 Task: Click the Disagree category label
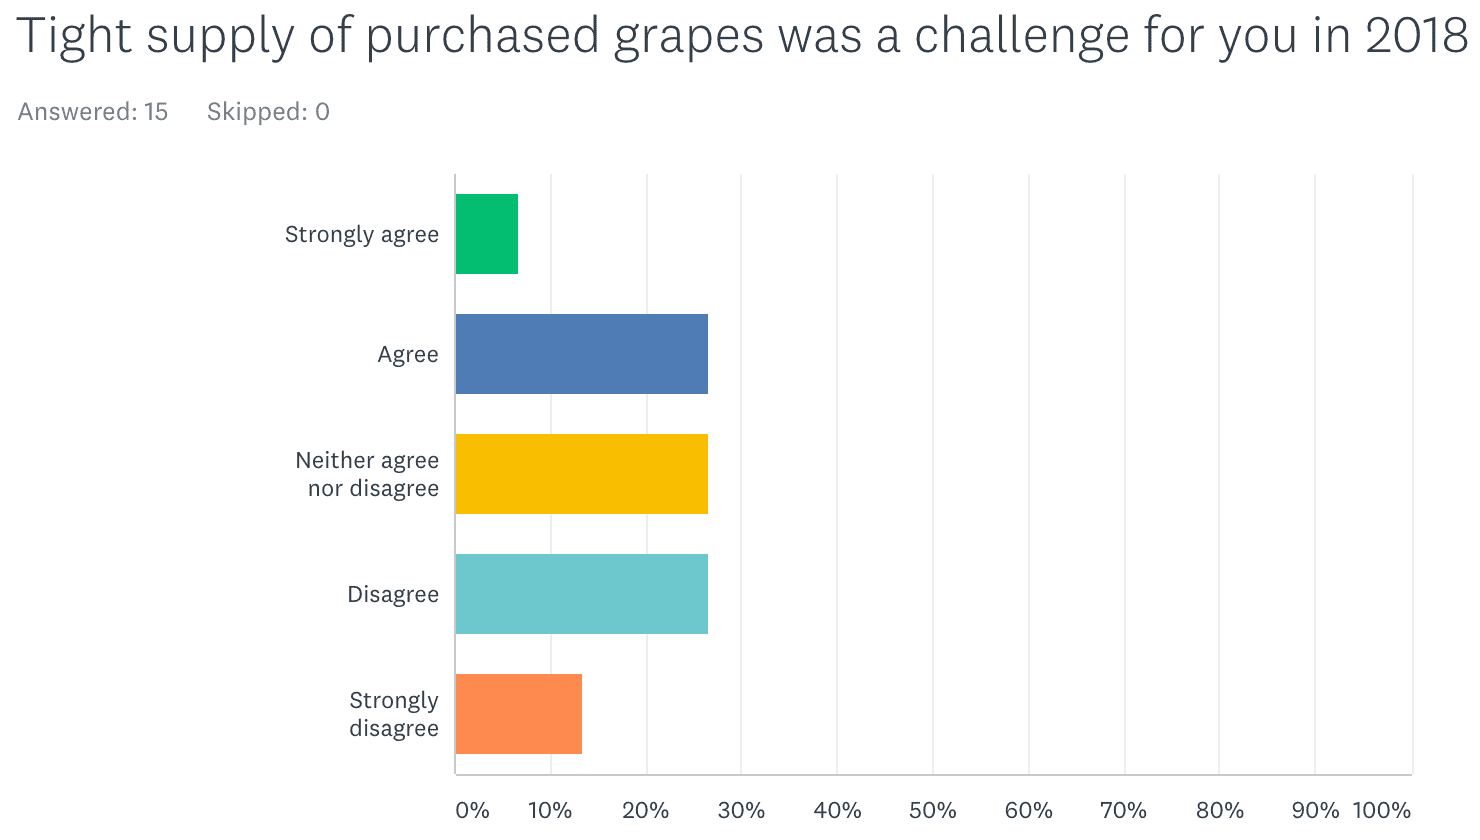pyautogui.click(x=393, y=595)
